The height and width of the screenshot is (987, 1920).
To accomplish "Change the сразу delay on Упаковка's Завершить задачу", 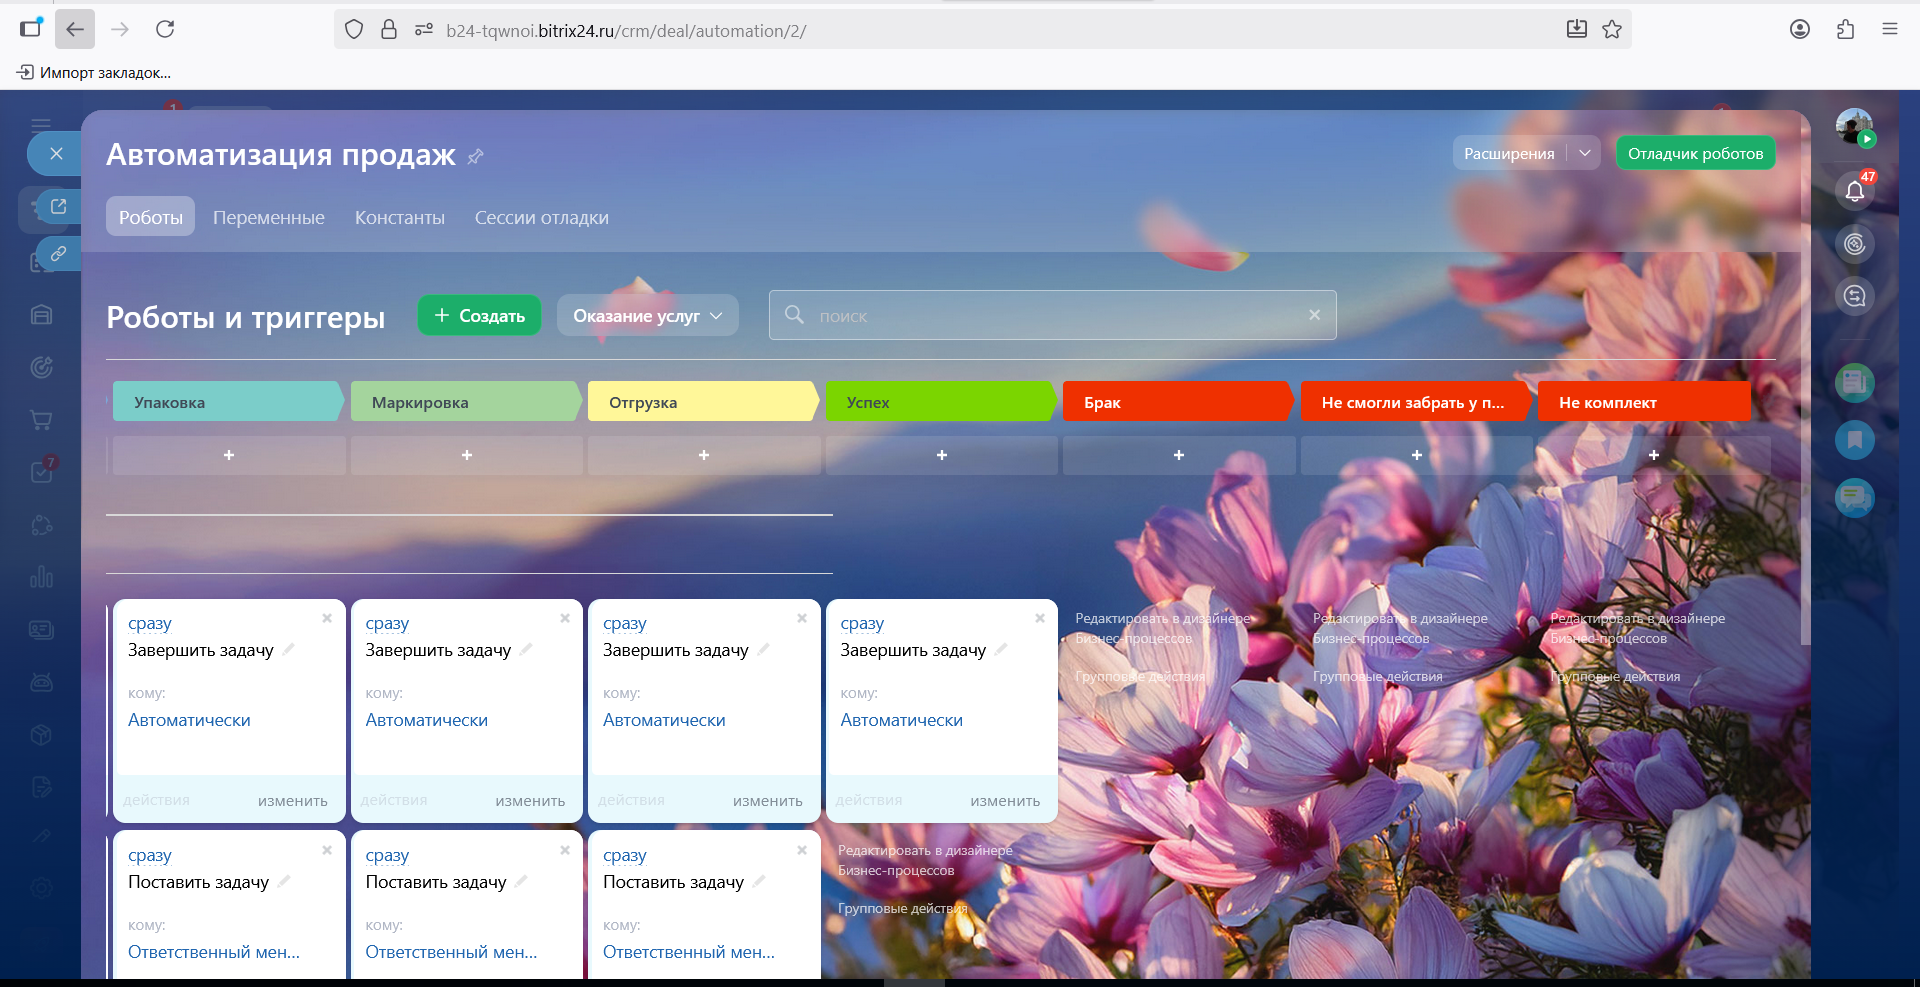I will (150, 623).
